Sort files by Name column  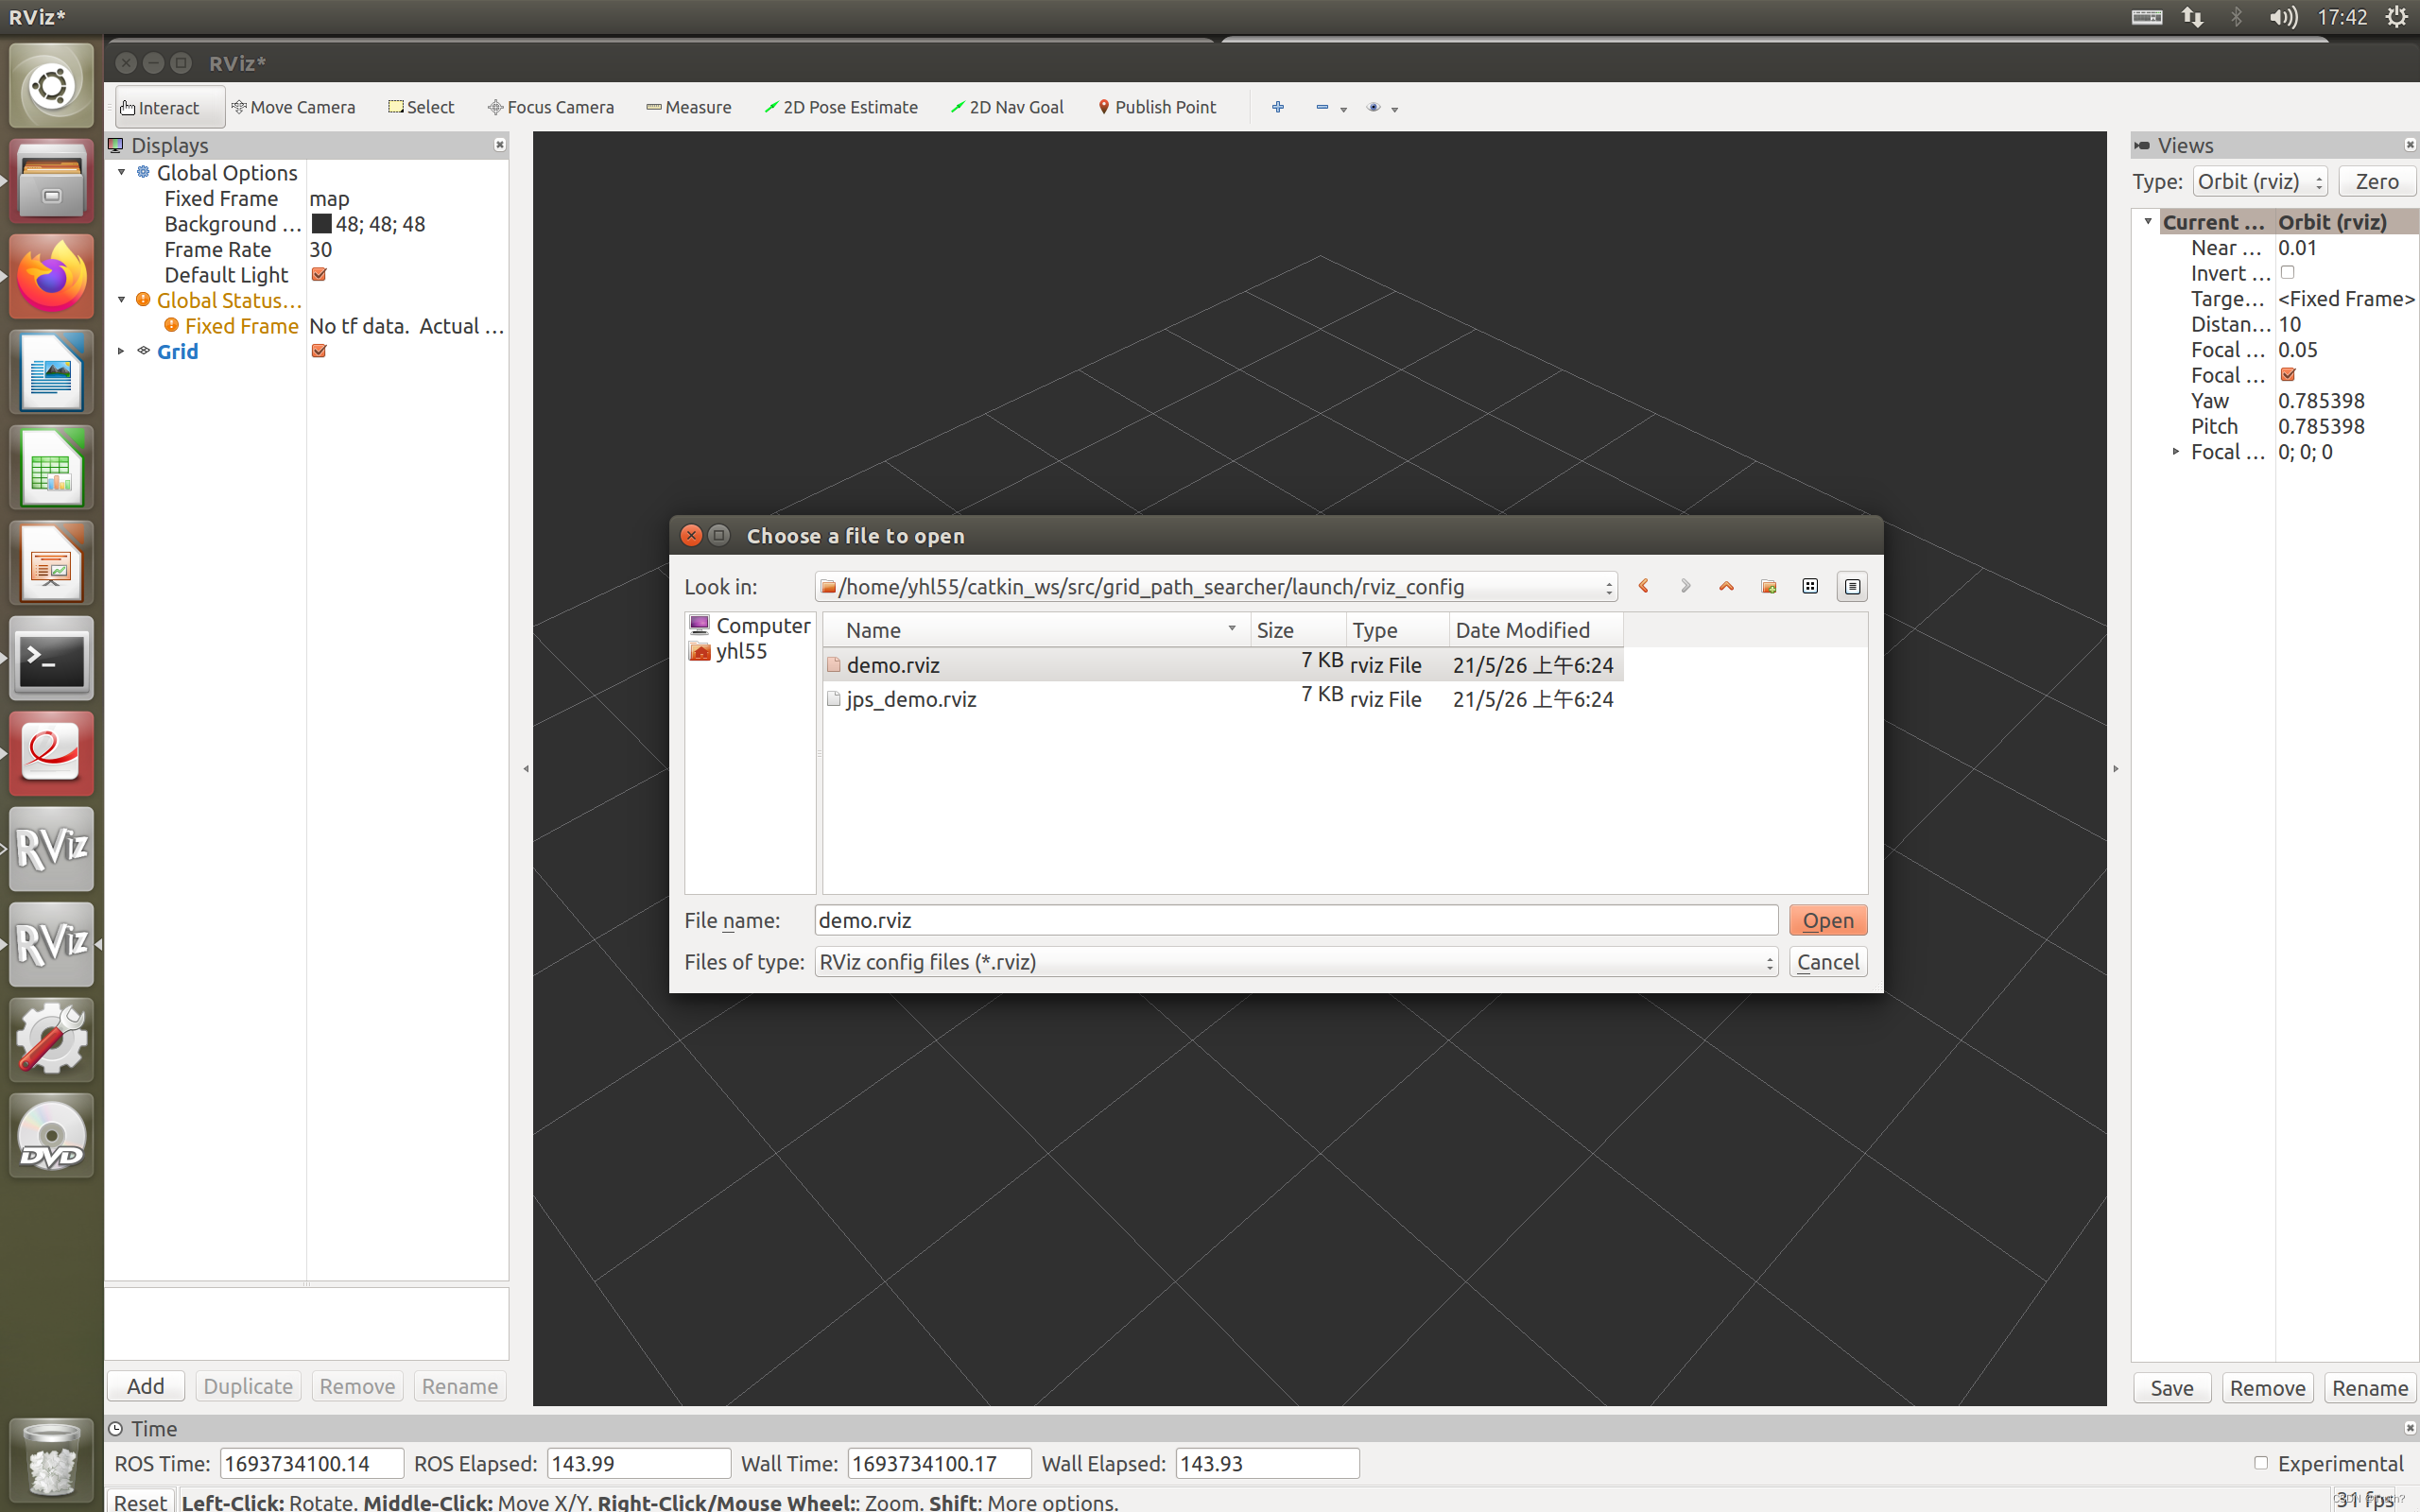(x=1037, y=630)
